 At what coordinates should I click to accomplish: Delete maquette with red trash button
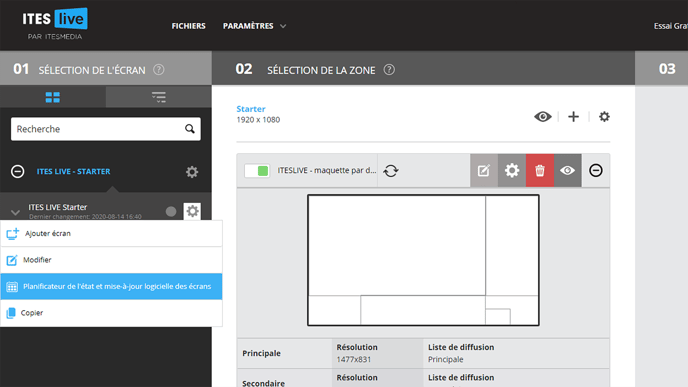pos(540,170)
